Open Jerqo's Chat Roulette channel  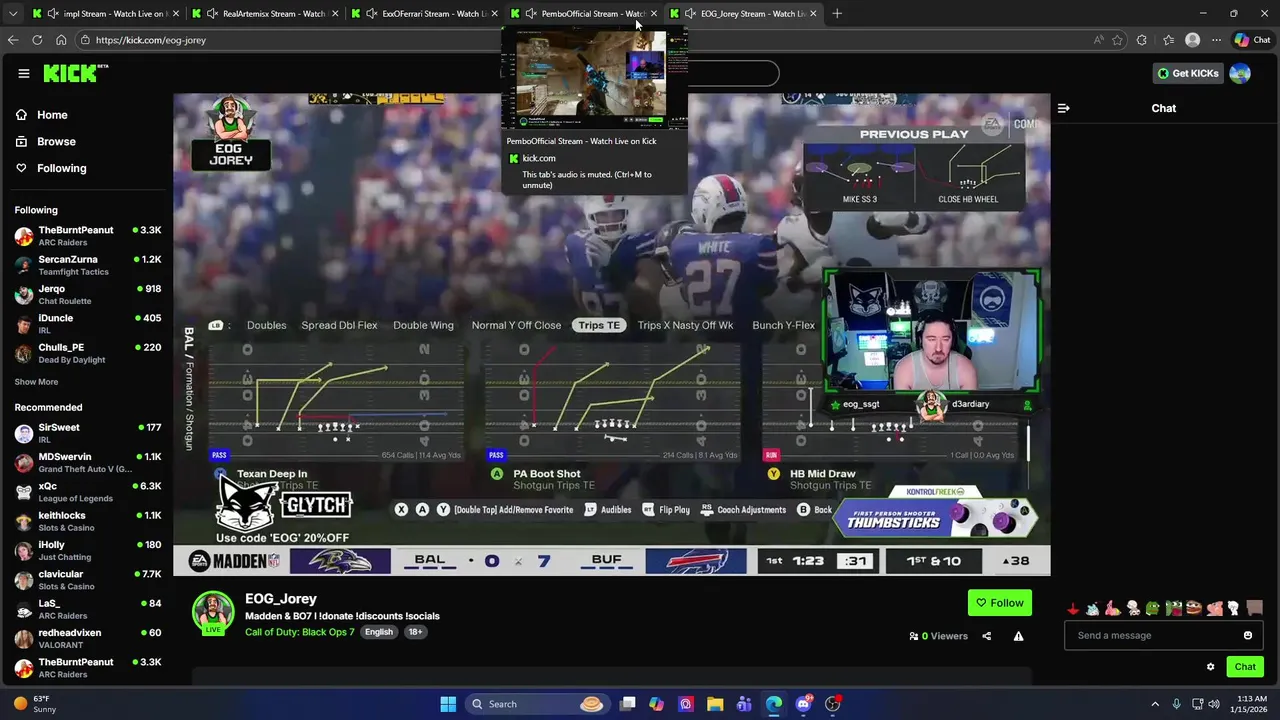tap(88, 294)
